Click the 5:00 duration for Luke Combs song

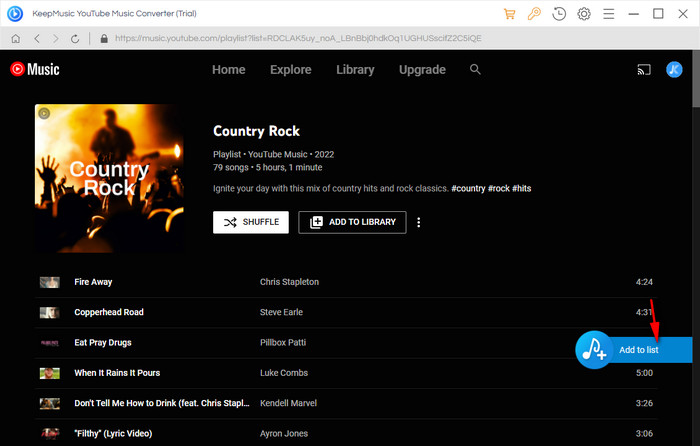pos(644,373)
